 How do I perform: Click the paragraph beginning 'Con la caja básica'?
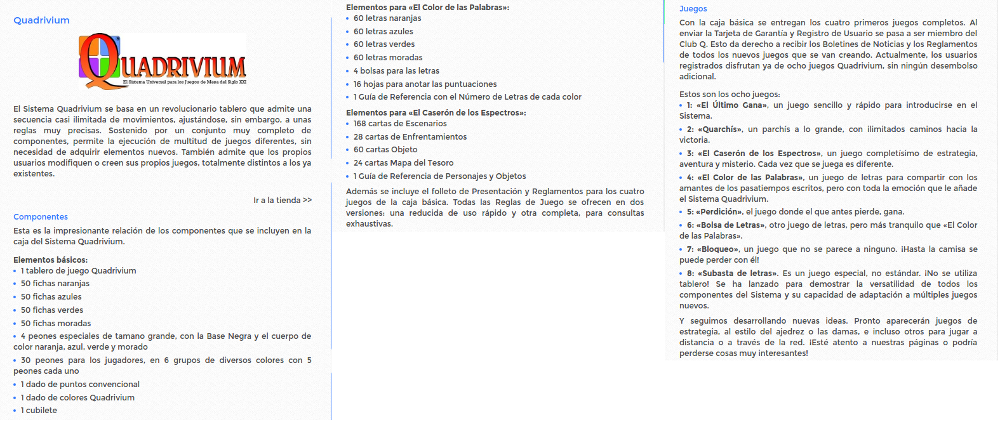tap(828, 49)
